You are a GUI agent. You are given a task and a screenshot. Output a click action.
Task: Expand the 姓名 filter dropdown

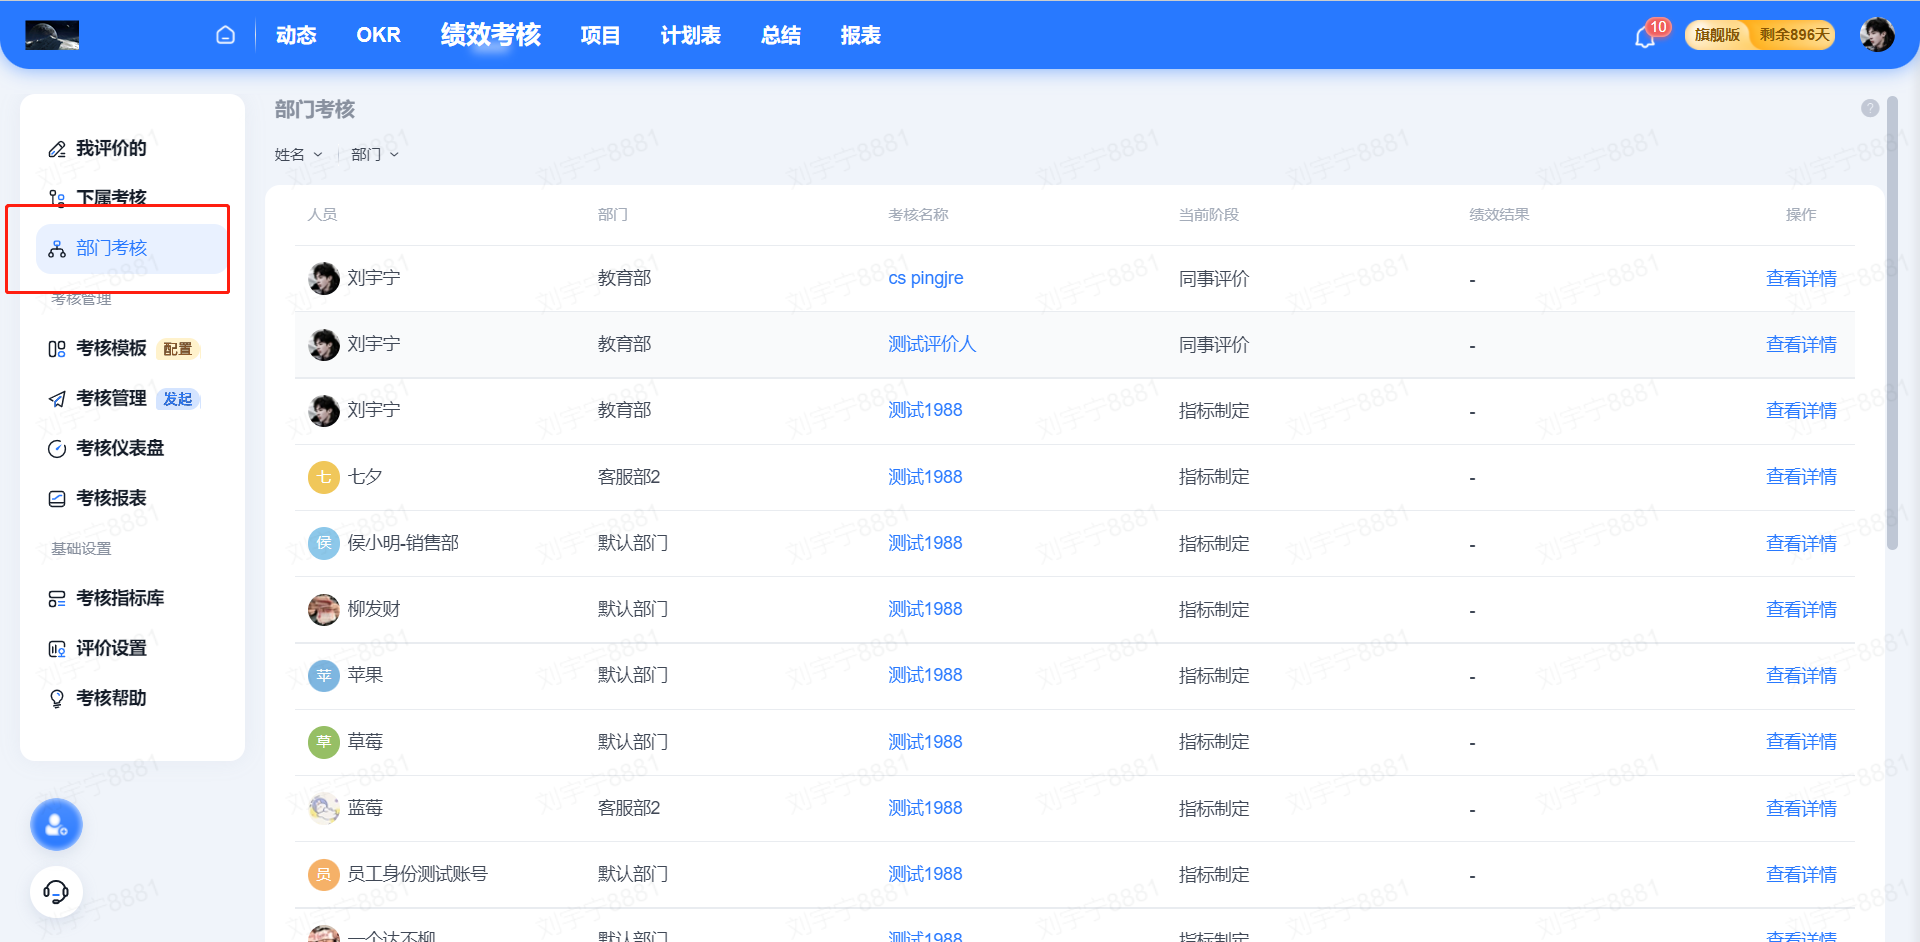[x=298, y=154]
